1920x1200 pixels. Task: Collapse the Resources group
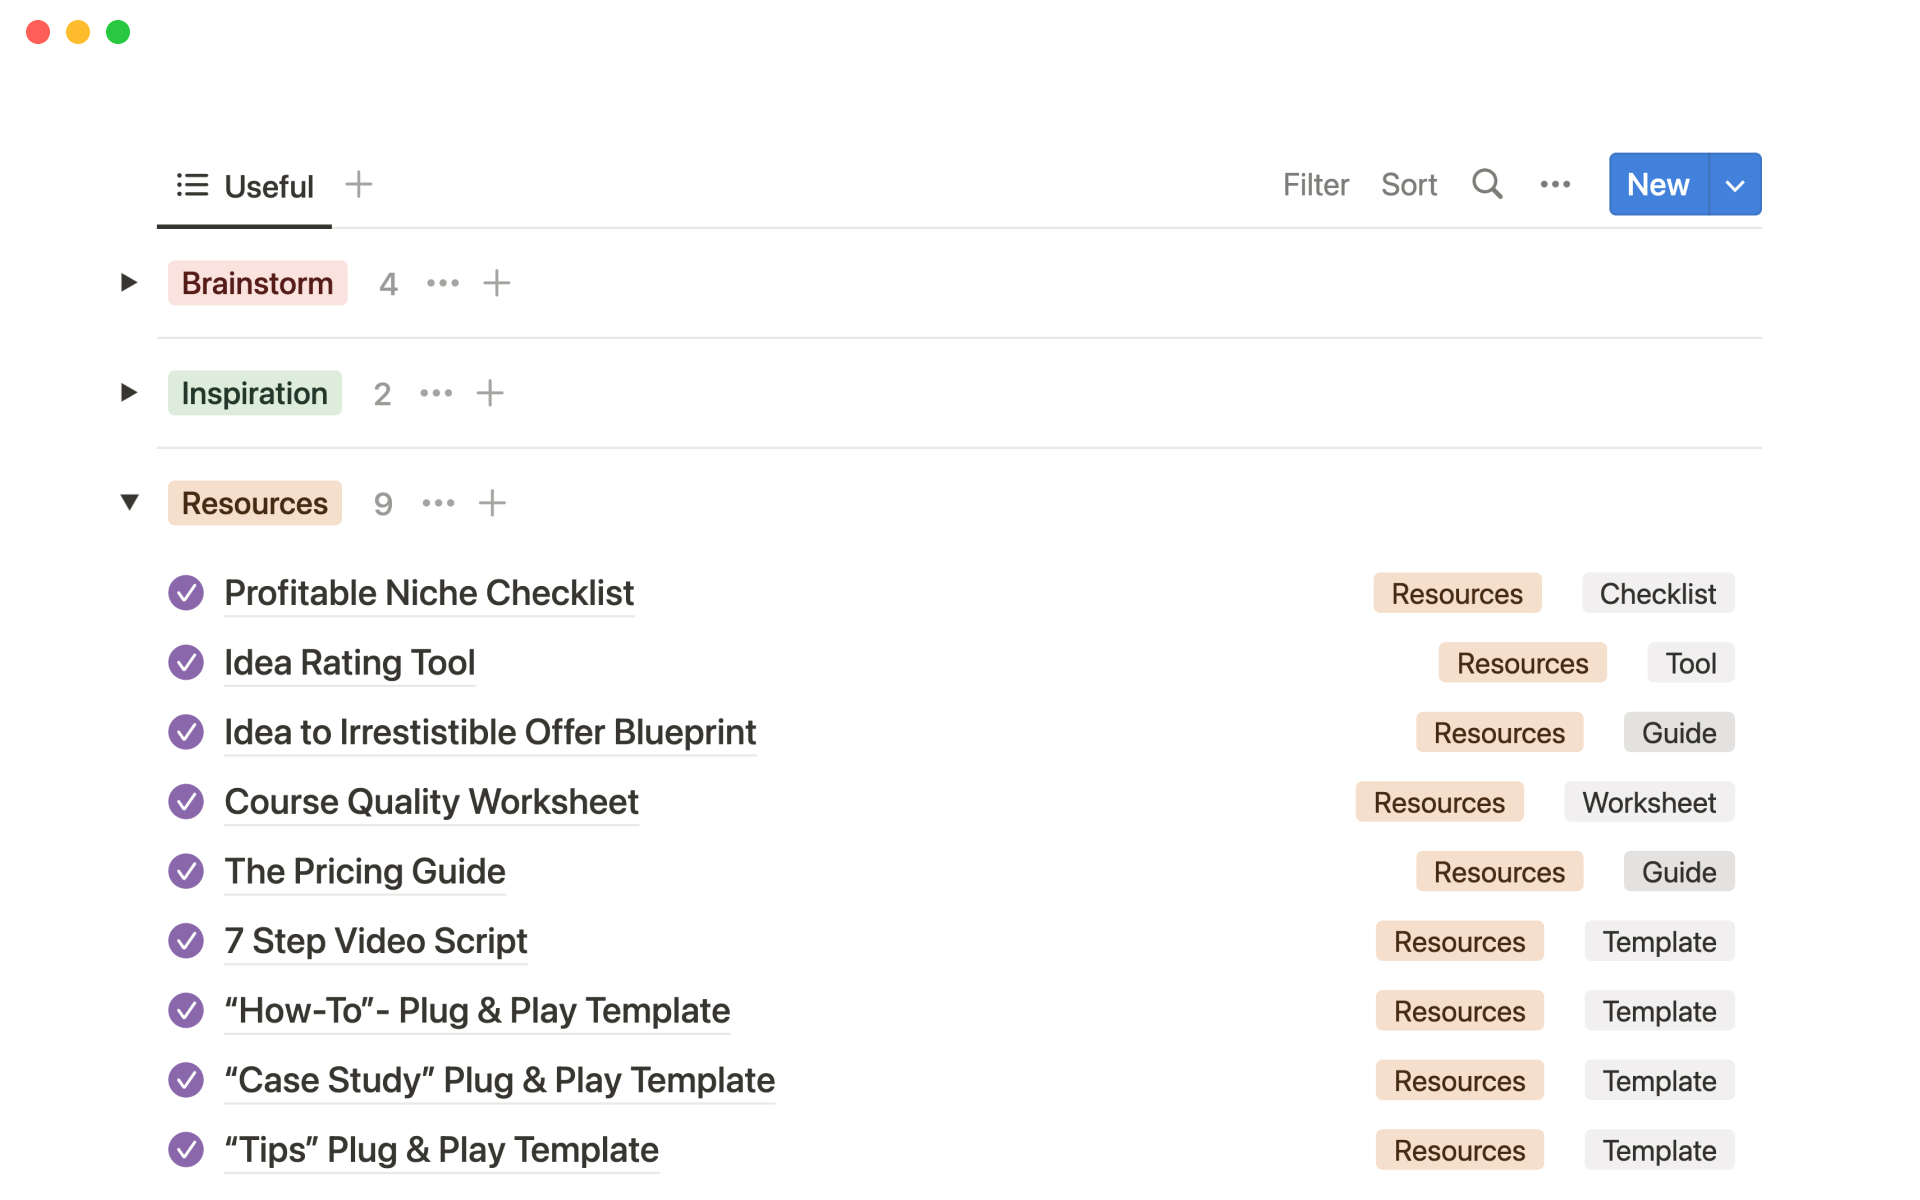pos(129,502)
